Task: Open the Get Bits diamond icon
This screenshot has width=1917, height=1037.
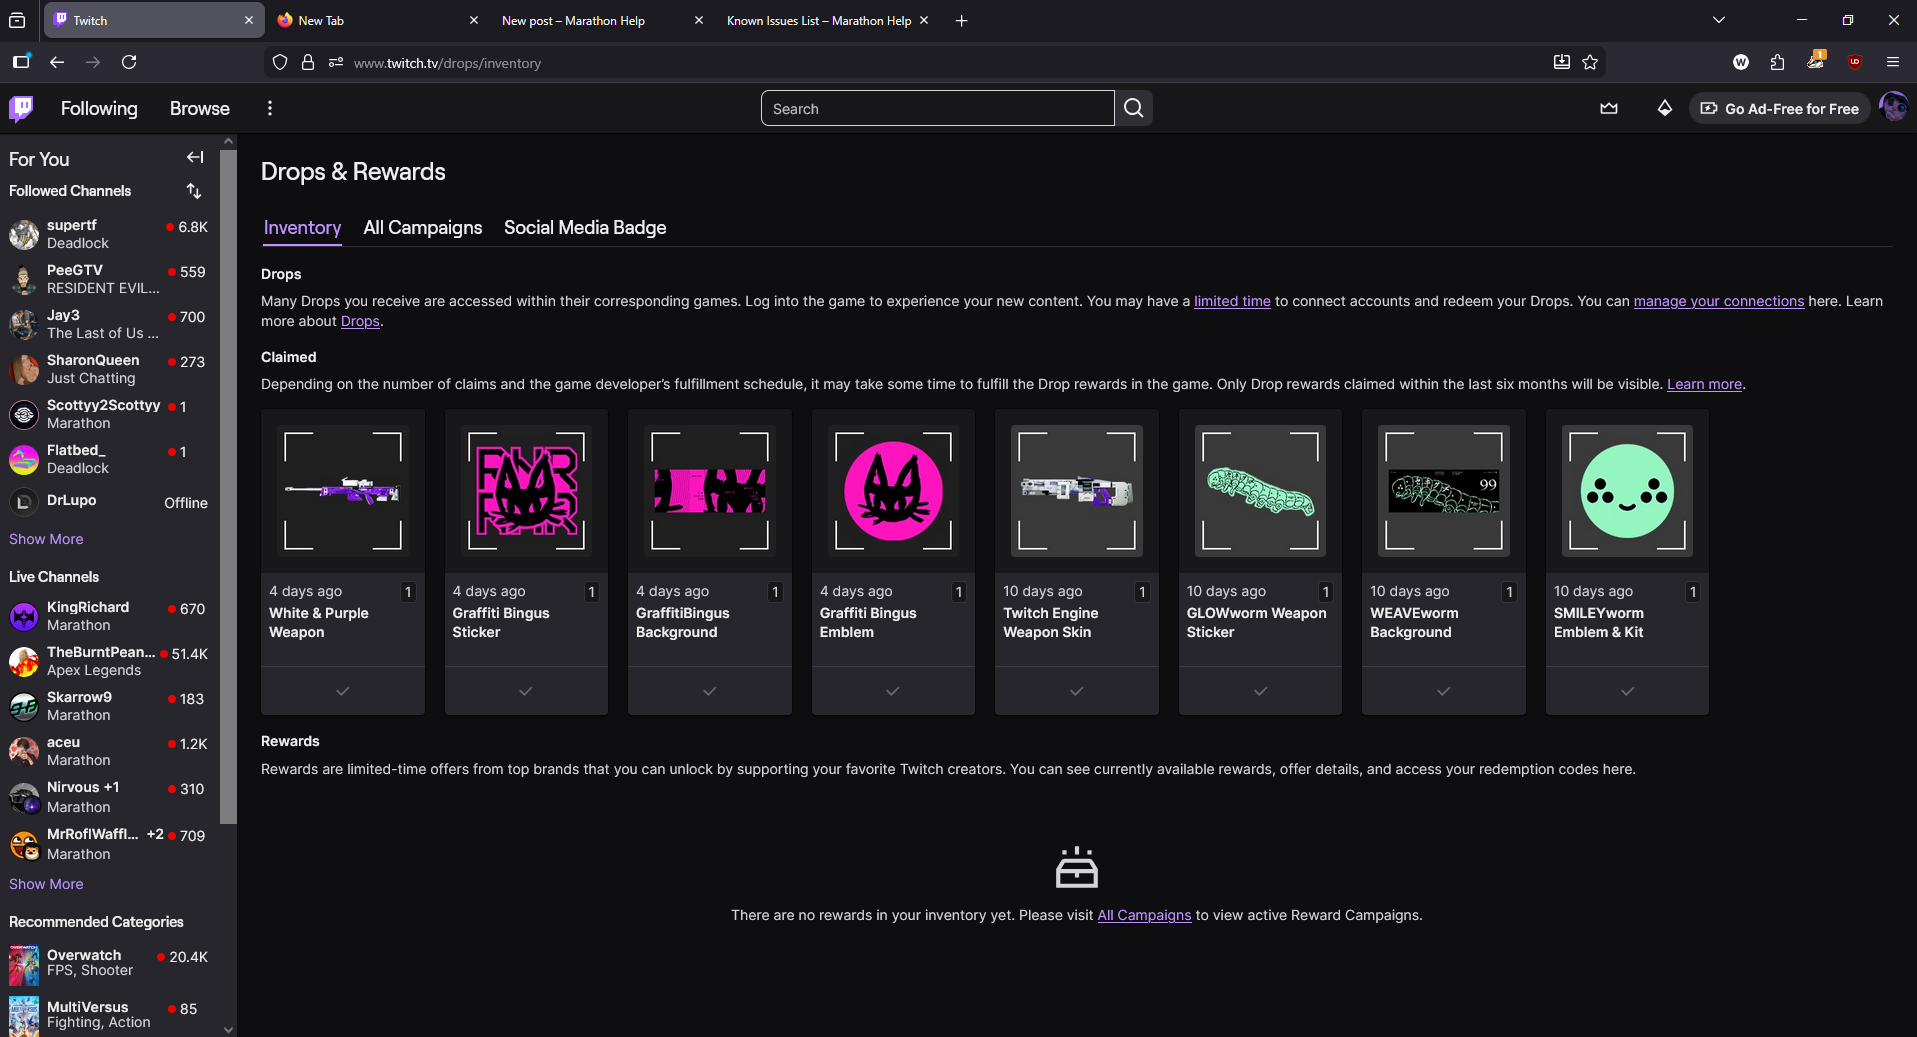Action: point(1664,108)
